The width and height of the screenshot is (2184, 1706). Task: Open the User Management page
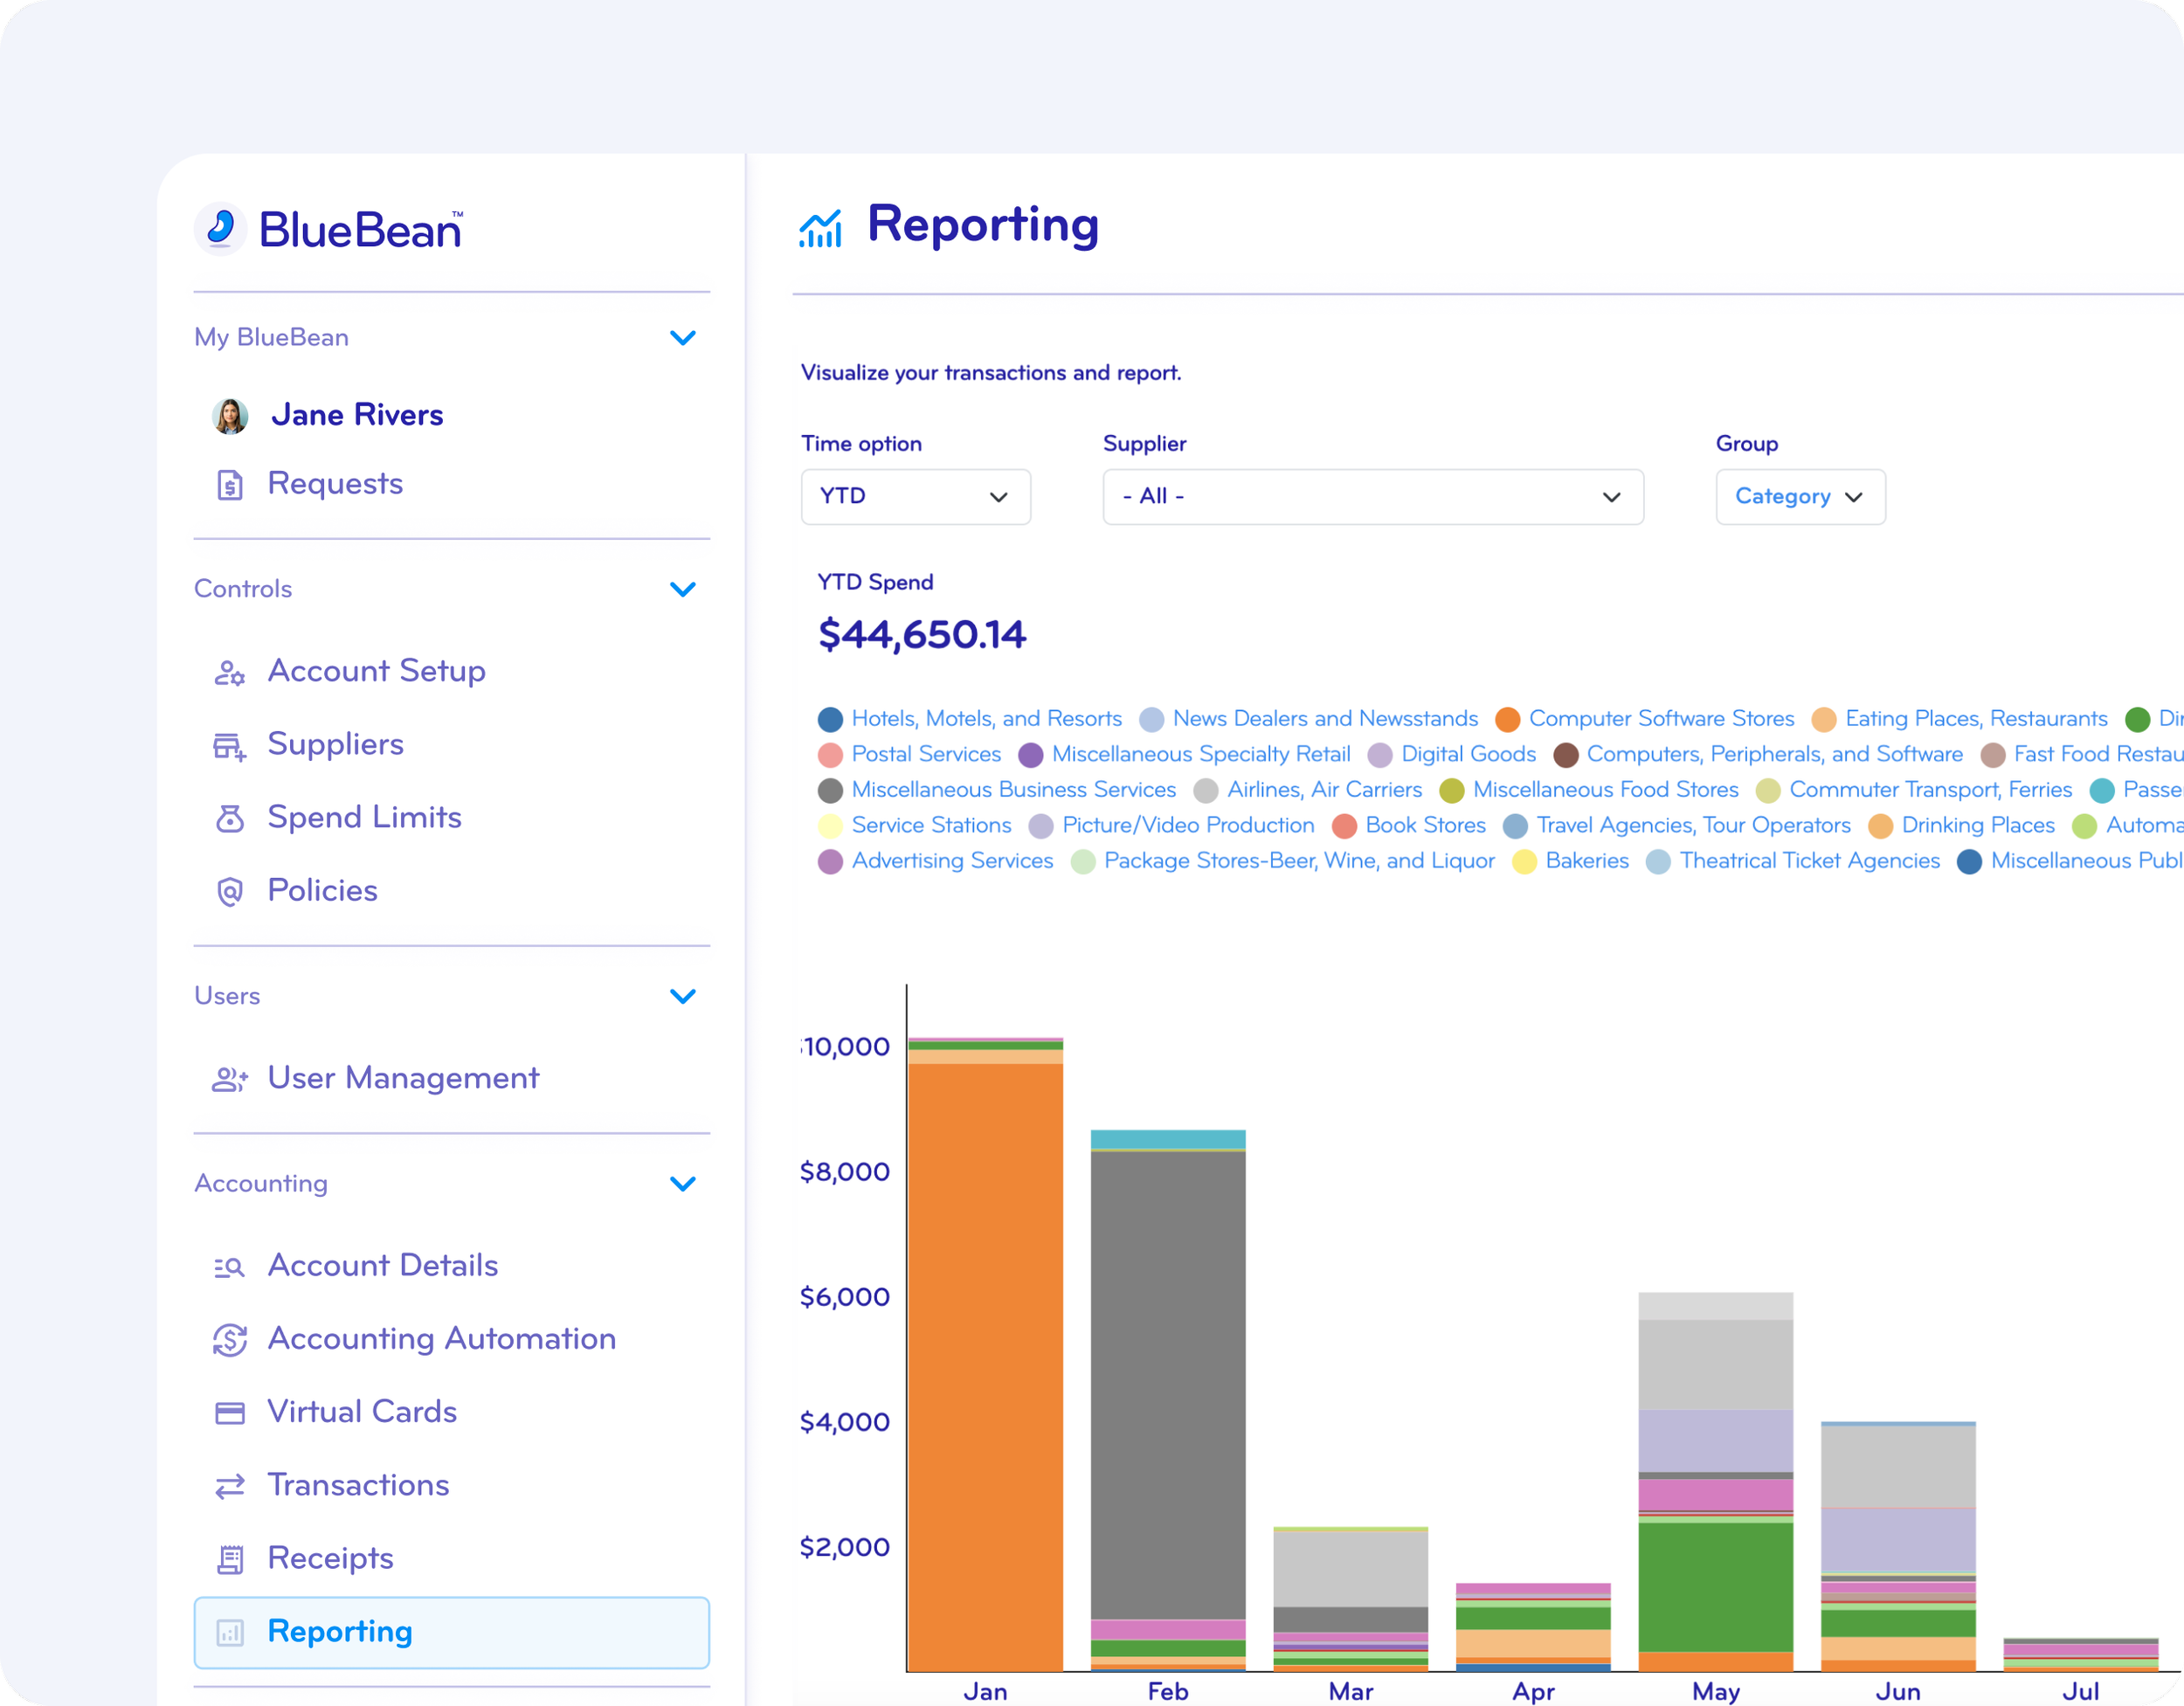[402, 1078]
